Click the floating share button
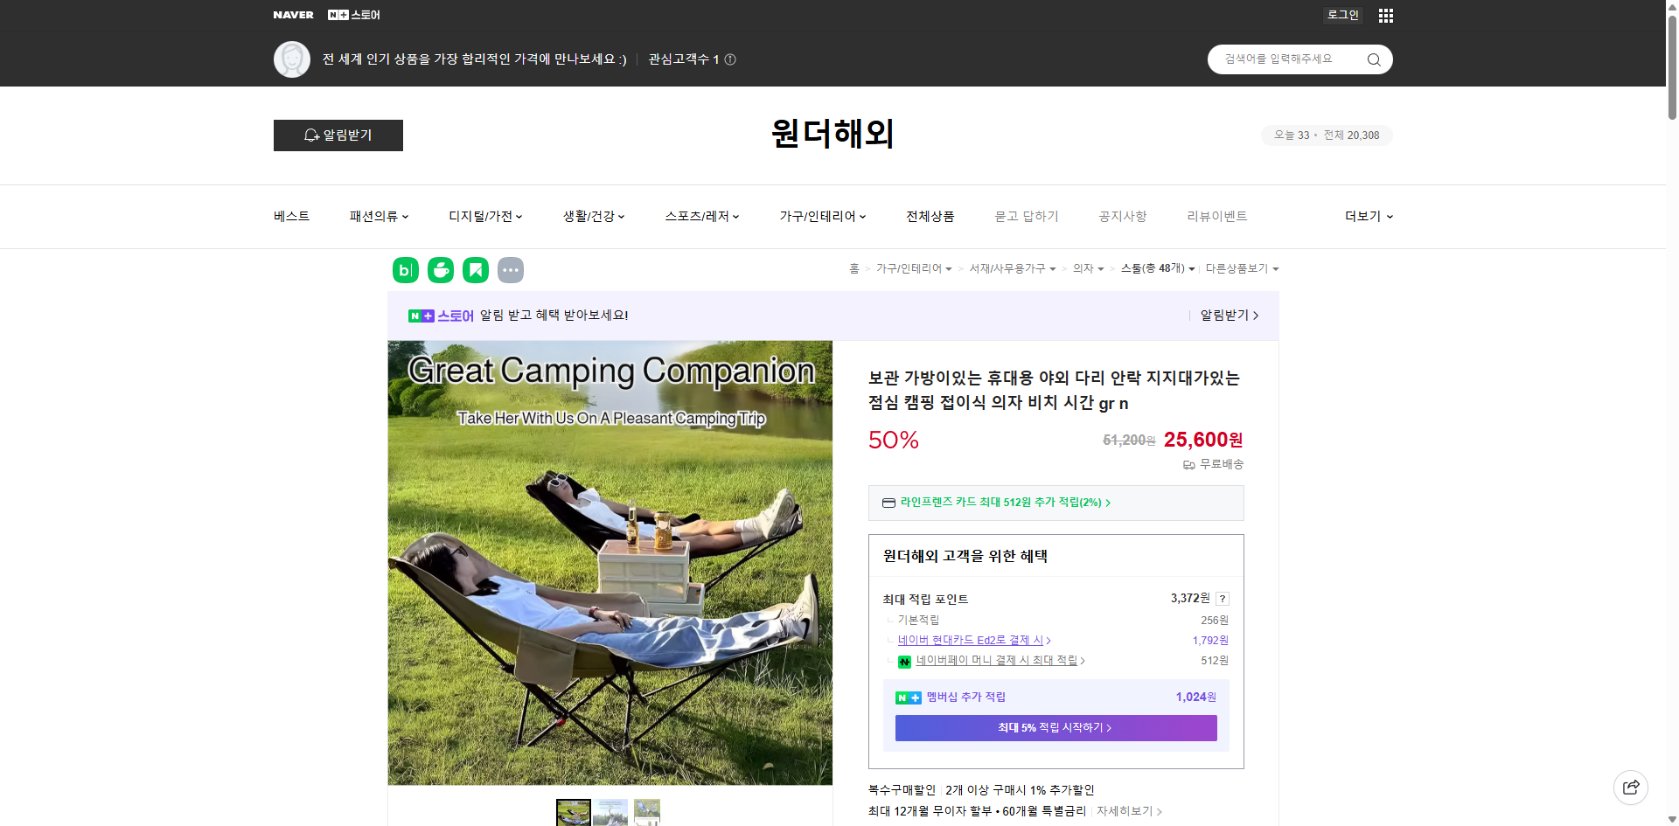The width and height of the screenshot is (1679, 826). coord(1630,787)
